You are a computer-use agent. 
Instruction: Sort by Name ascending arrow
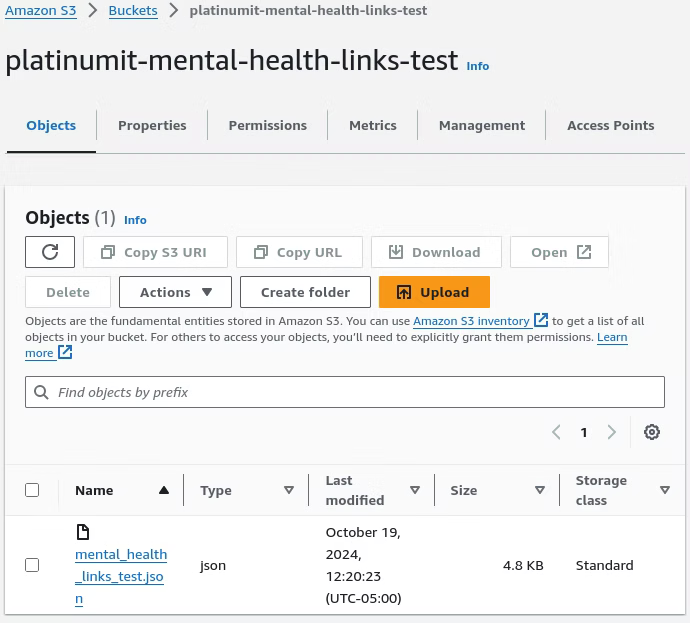pyautogui.click(x=164, y=490)
